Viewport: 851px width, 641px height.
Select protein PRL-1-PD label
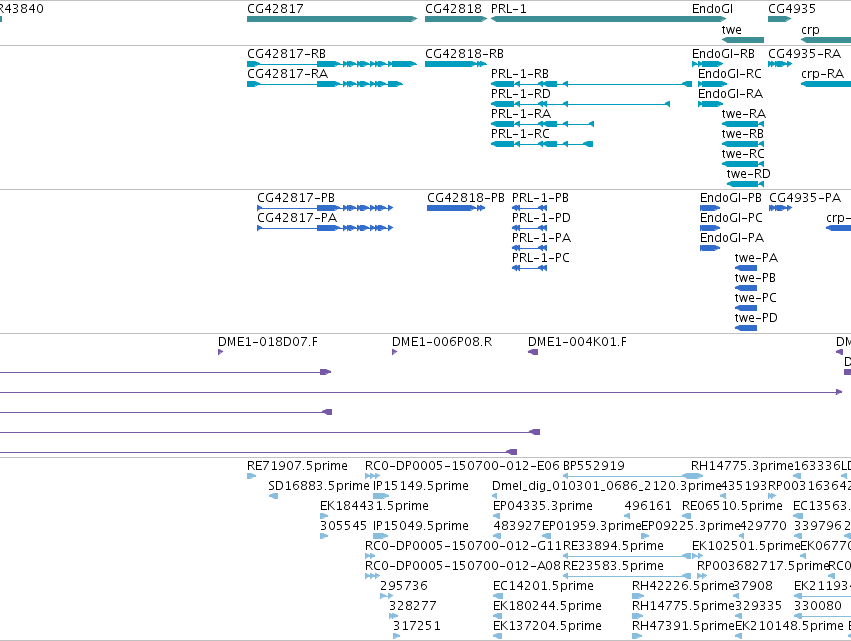coord(541,218)
